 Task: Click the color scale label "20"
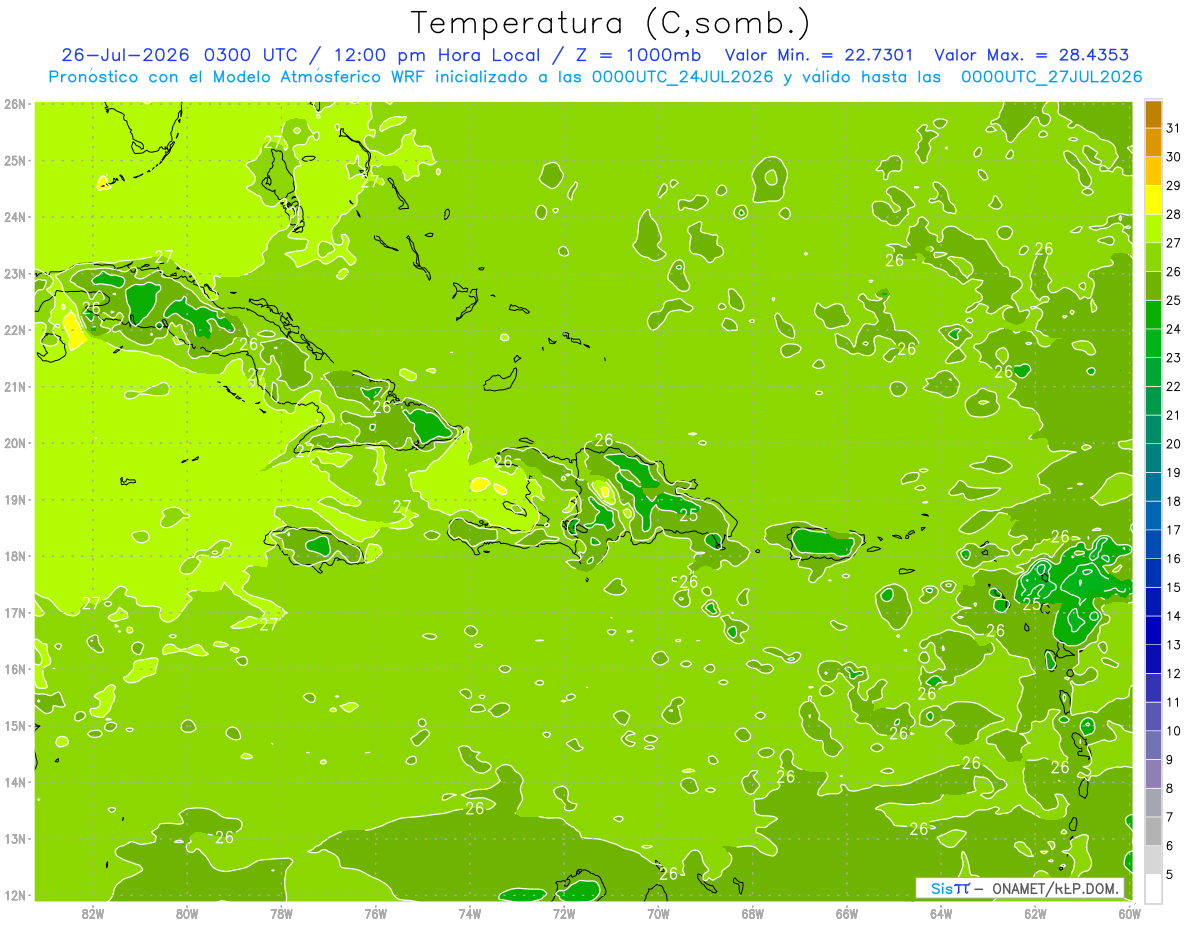click(x=1174, y=444)
